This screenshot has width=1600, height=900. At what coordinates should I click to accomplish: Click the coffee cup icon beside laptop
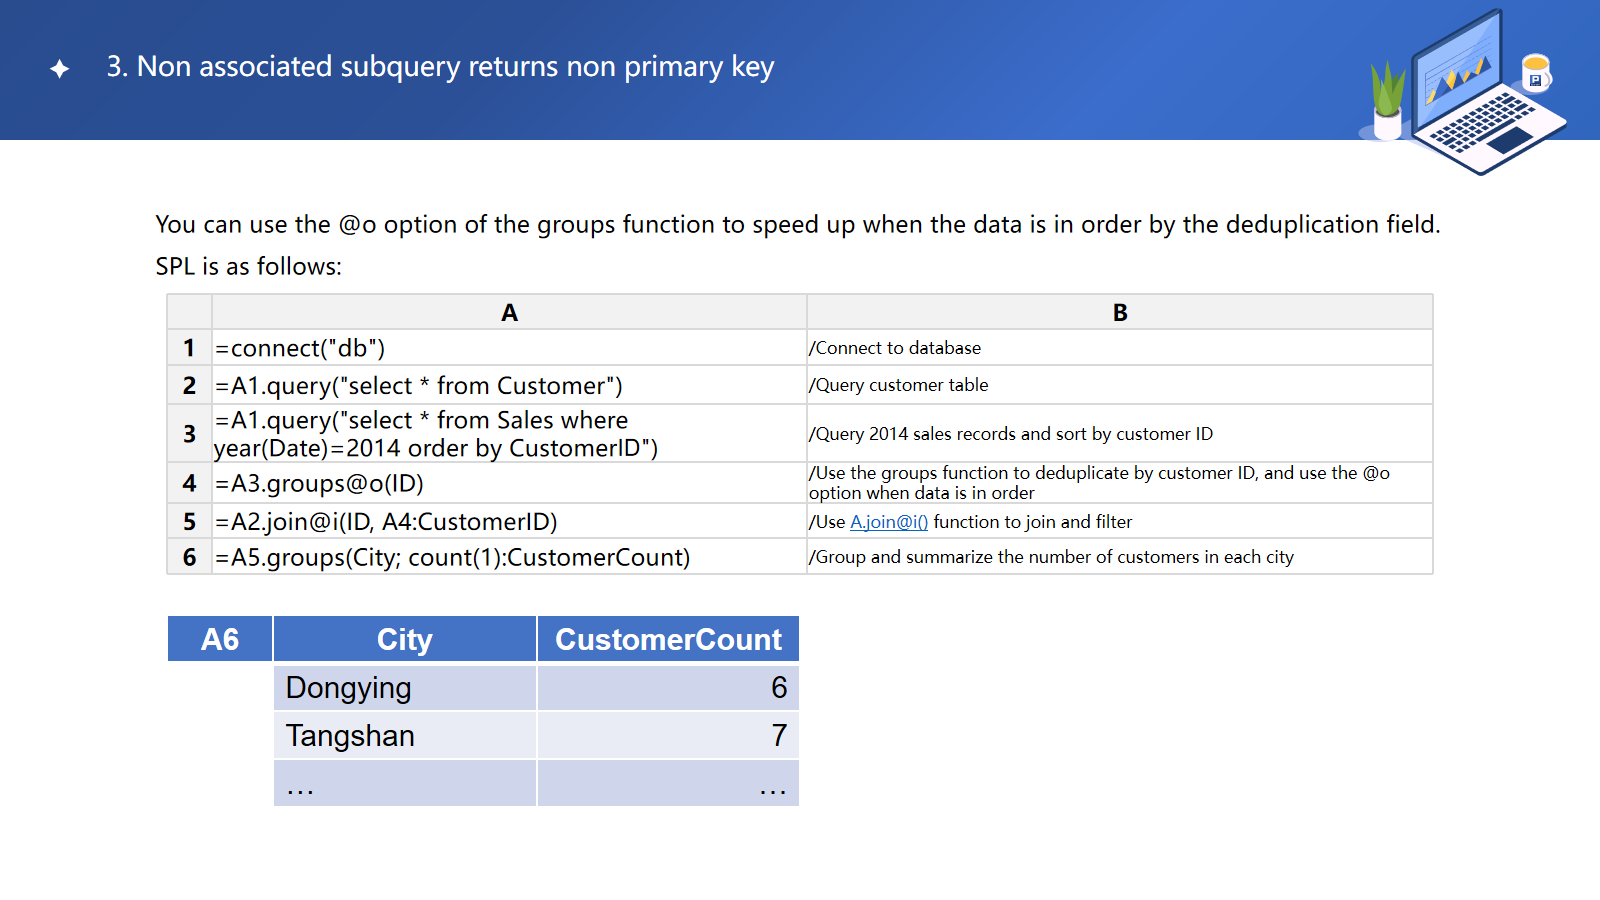1535,72
